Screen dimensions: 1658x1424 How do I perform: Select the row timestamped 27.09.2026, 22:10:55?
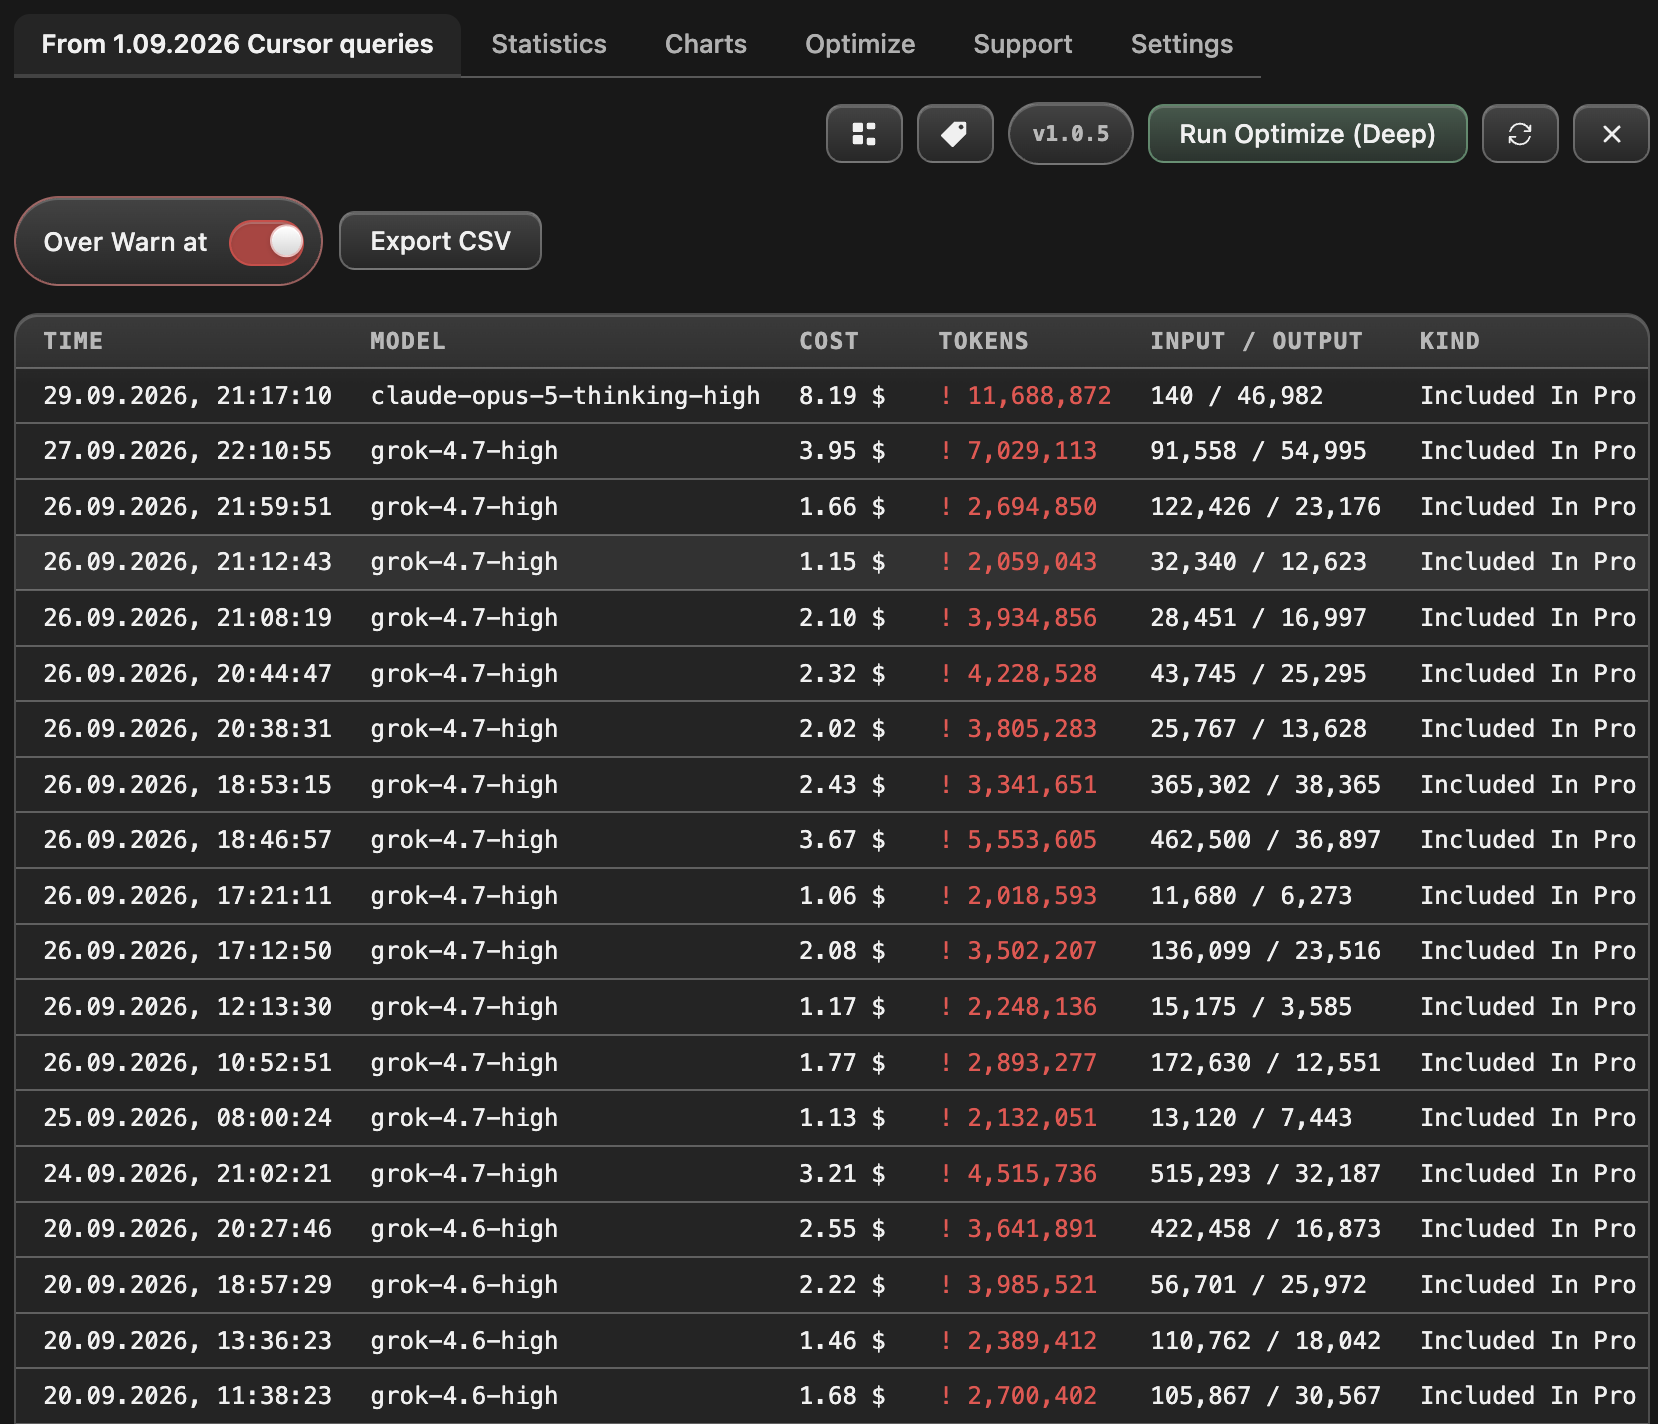832,451
